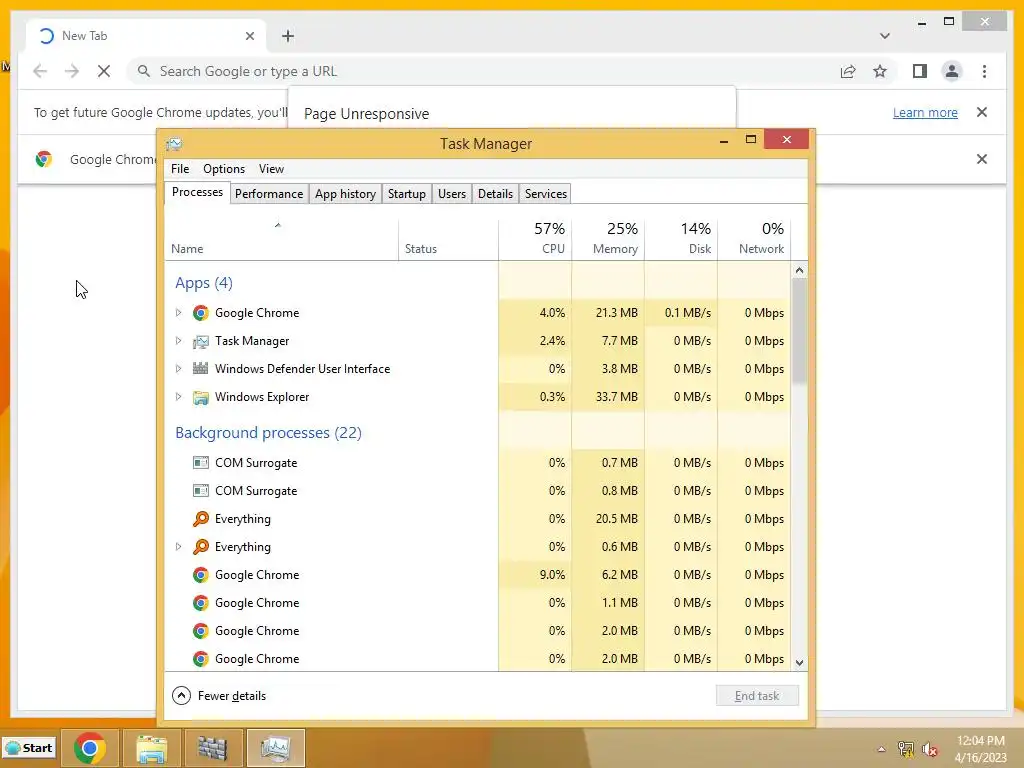Click the Chrome forward arrow button
The height and width of the screenshot is (768, 1024).
[72, 71]
